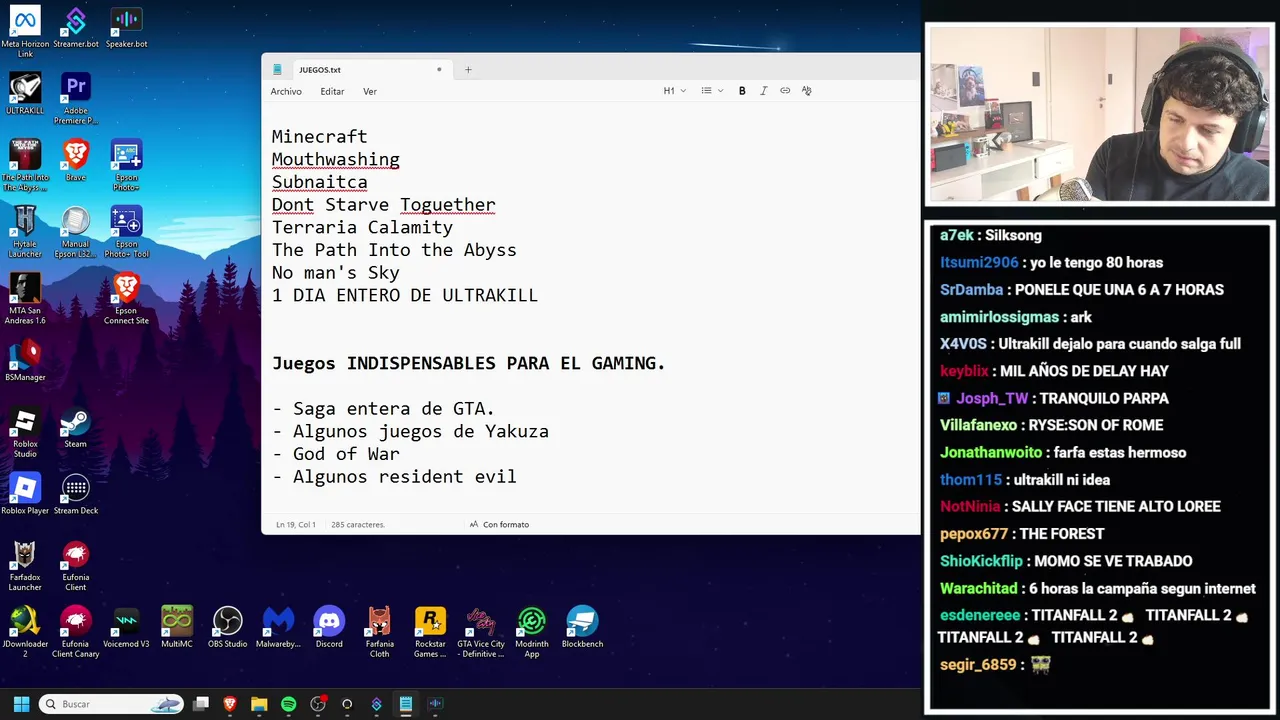Screen dimensions: 1280x720
Task: Open the GTA Vice City Definitive icon
Action: pyautogui.click(x=481, y=631)
